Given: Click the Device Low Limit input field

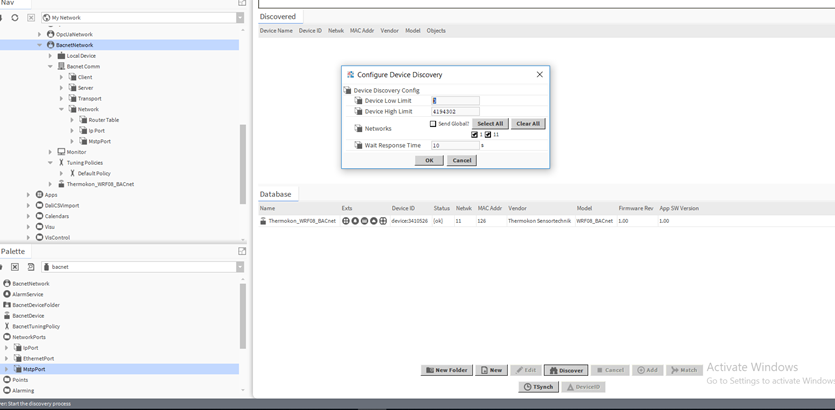Looking at the screenshot, I should 455,101.
